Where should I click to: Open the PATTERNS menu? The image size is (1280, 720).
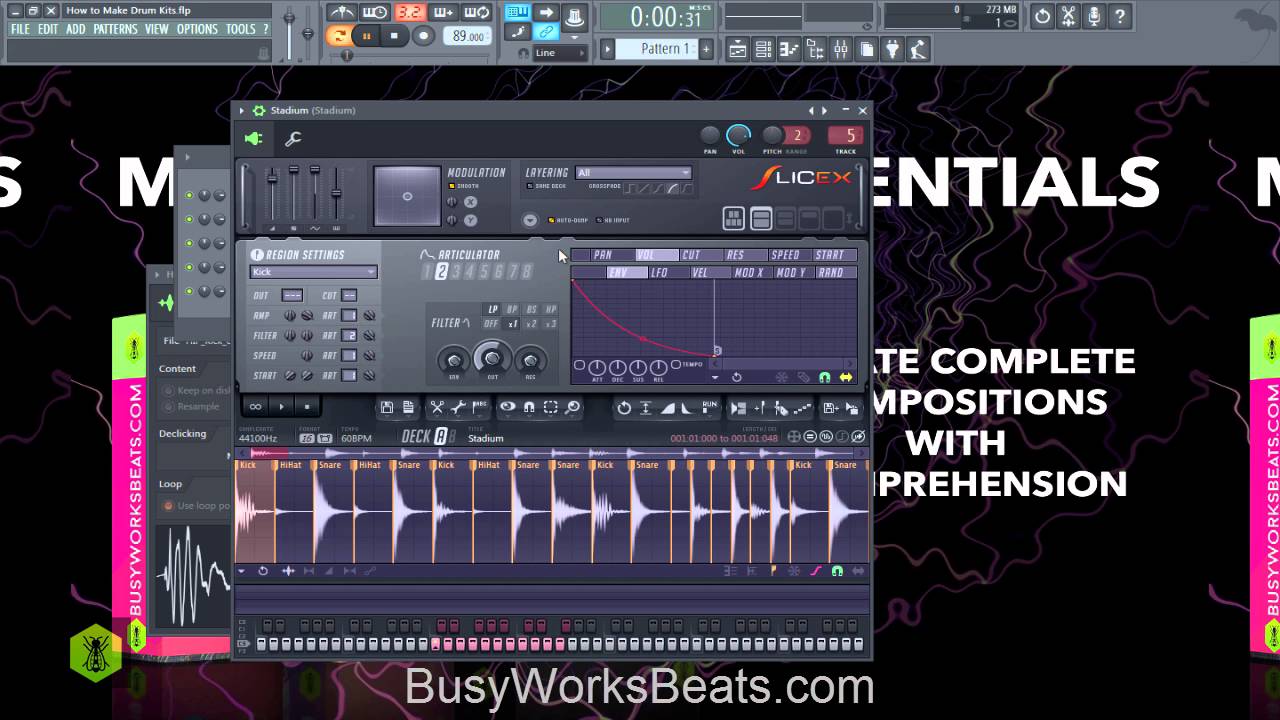coord(115,29)
